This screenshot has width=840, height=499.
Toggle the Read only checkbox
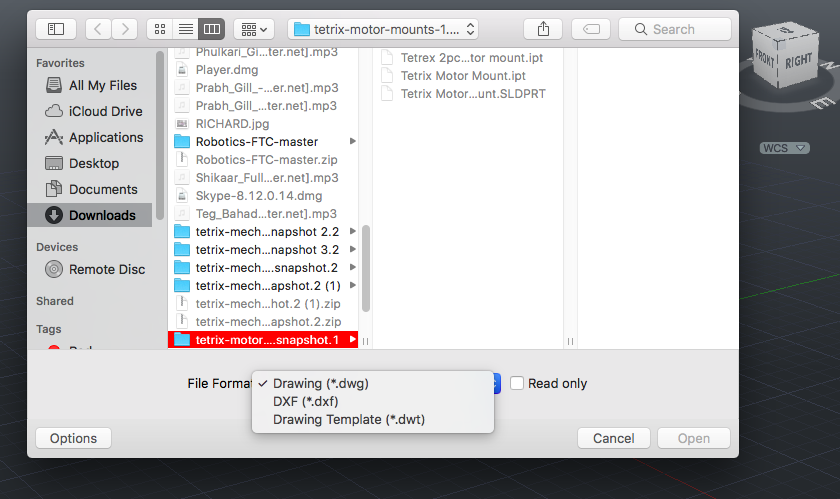tap(516, 383)
